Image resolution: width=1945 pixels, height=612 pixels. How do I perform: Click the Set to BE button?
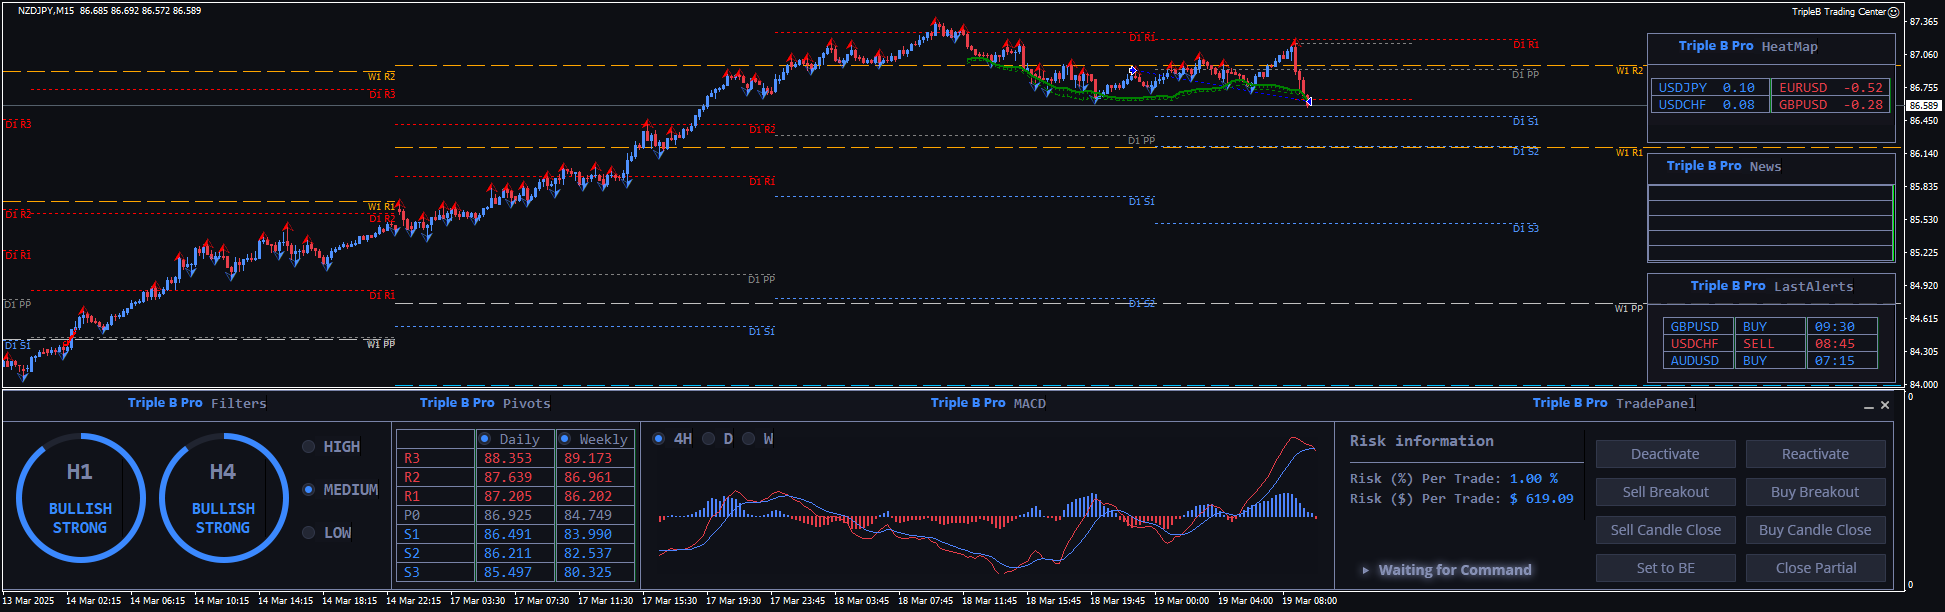point(1665,568)
